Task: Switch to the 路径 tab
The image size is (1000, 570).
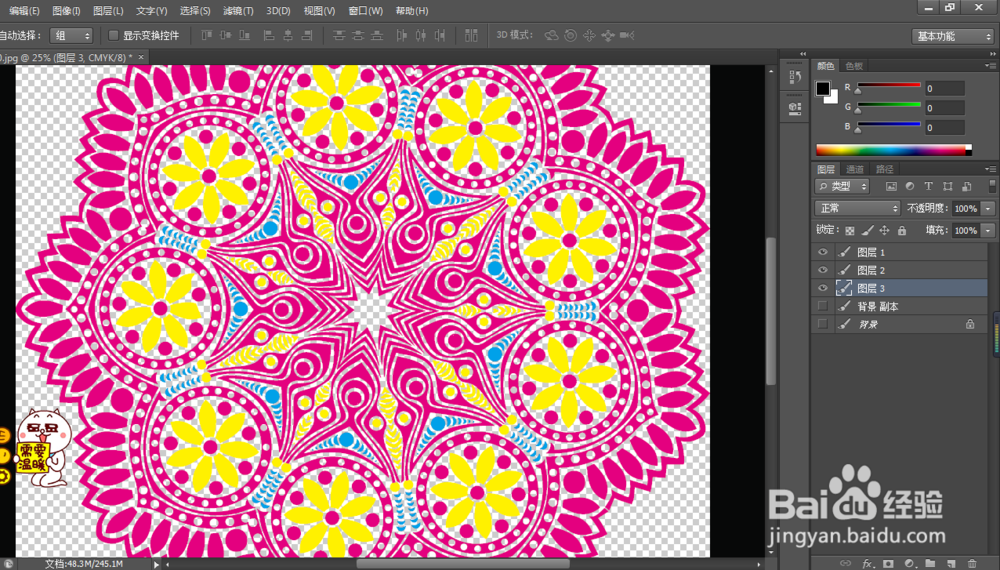Action: coord(885,169)
